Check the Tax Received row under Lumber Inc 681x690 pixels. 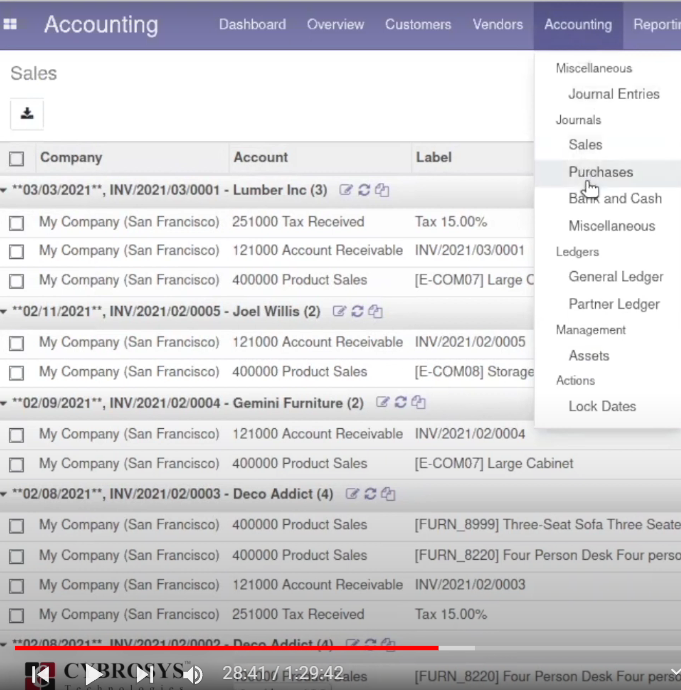[x=17, y=223]
